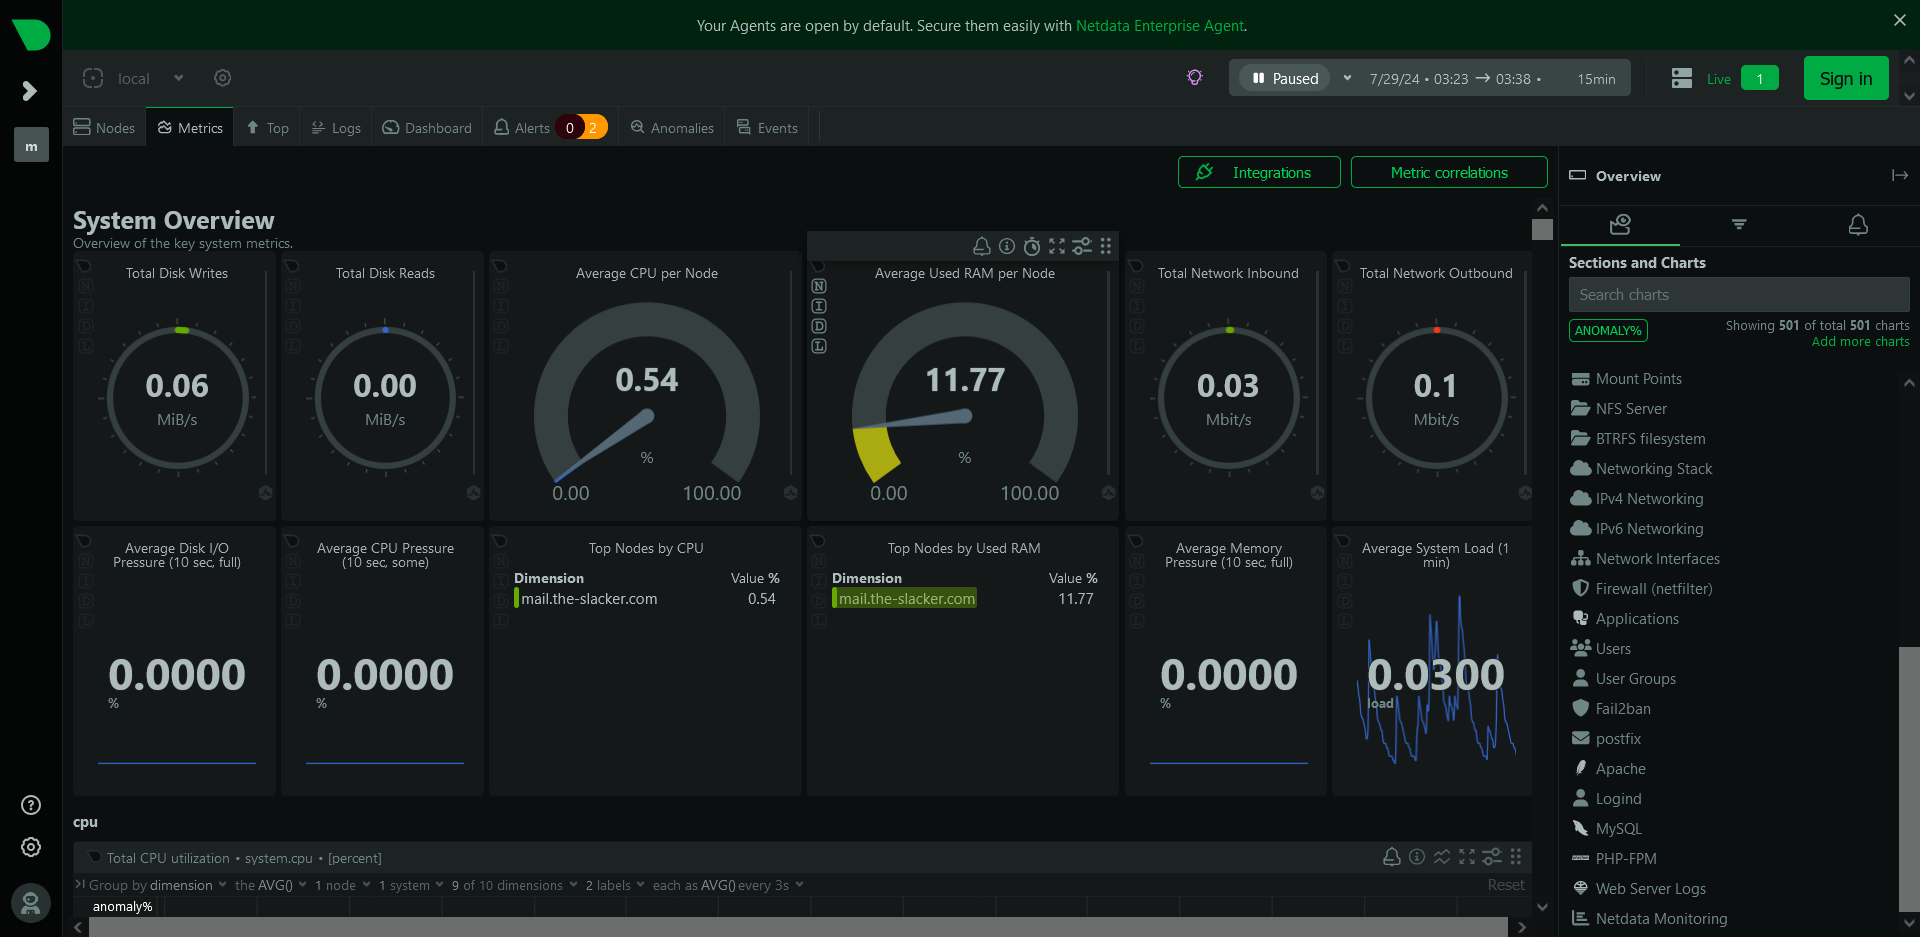Click the main dashboard vertical scrollbar thumb
The height and width of the screenshot is (937, 1920).
pyautogui.click(x=1542, y=229)
